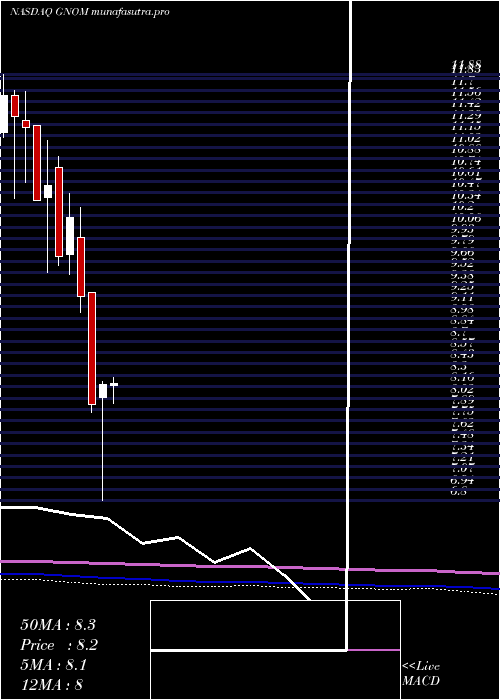Select the Price : 8.2 reading
Screen dimensions: 500x700
(x=59, y=645)
